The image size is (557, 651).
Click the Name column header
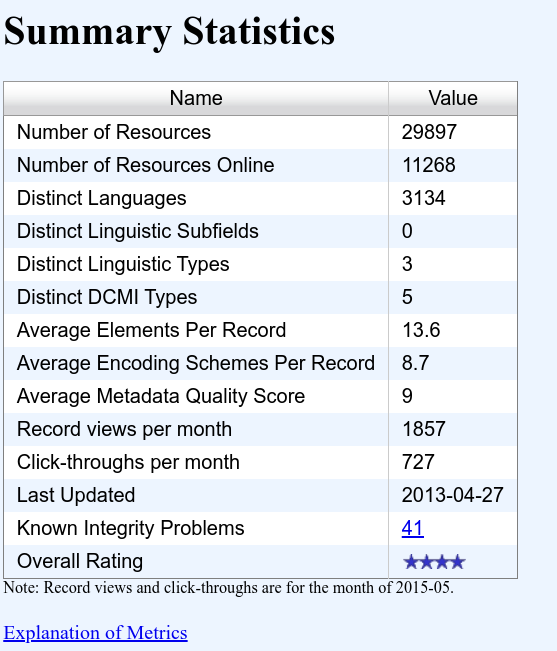[196, 98]
